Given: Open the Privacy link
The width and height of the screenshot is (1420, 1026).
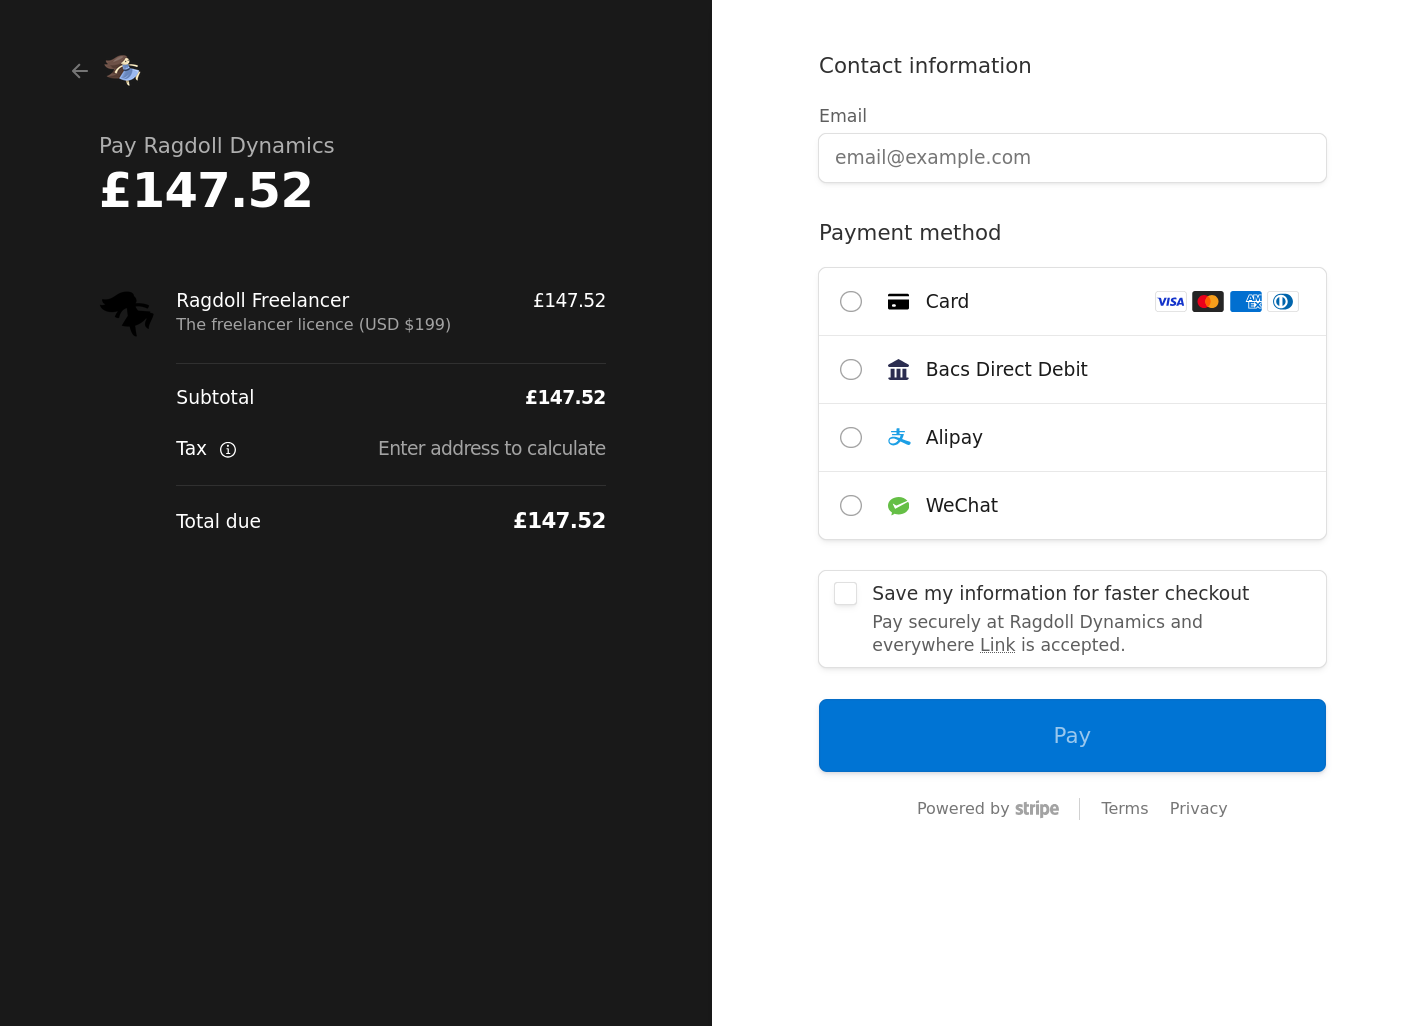Looking at the screenshot, I should (1198, 808).
